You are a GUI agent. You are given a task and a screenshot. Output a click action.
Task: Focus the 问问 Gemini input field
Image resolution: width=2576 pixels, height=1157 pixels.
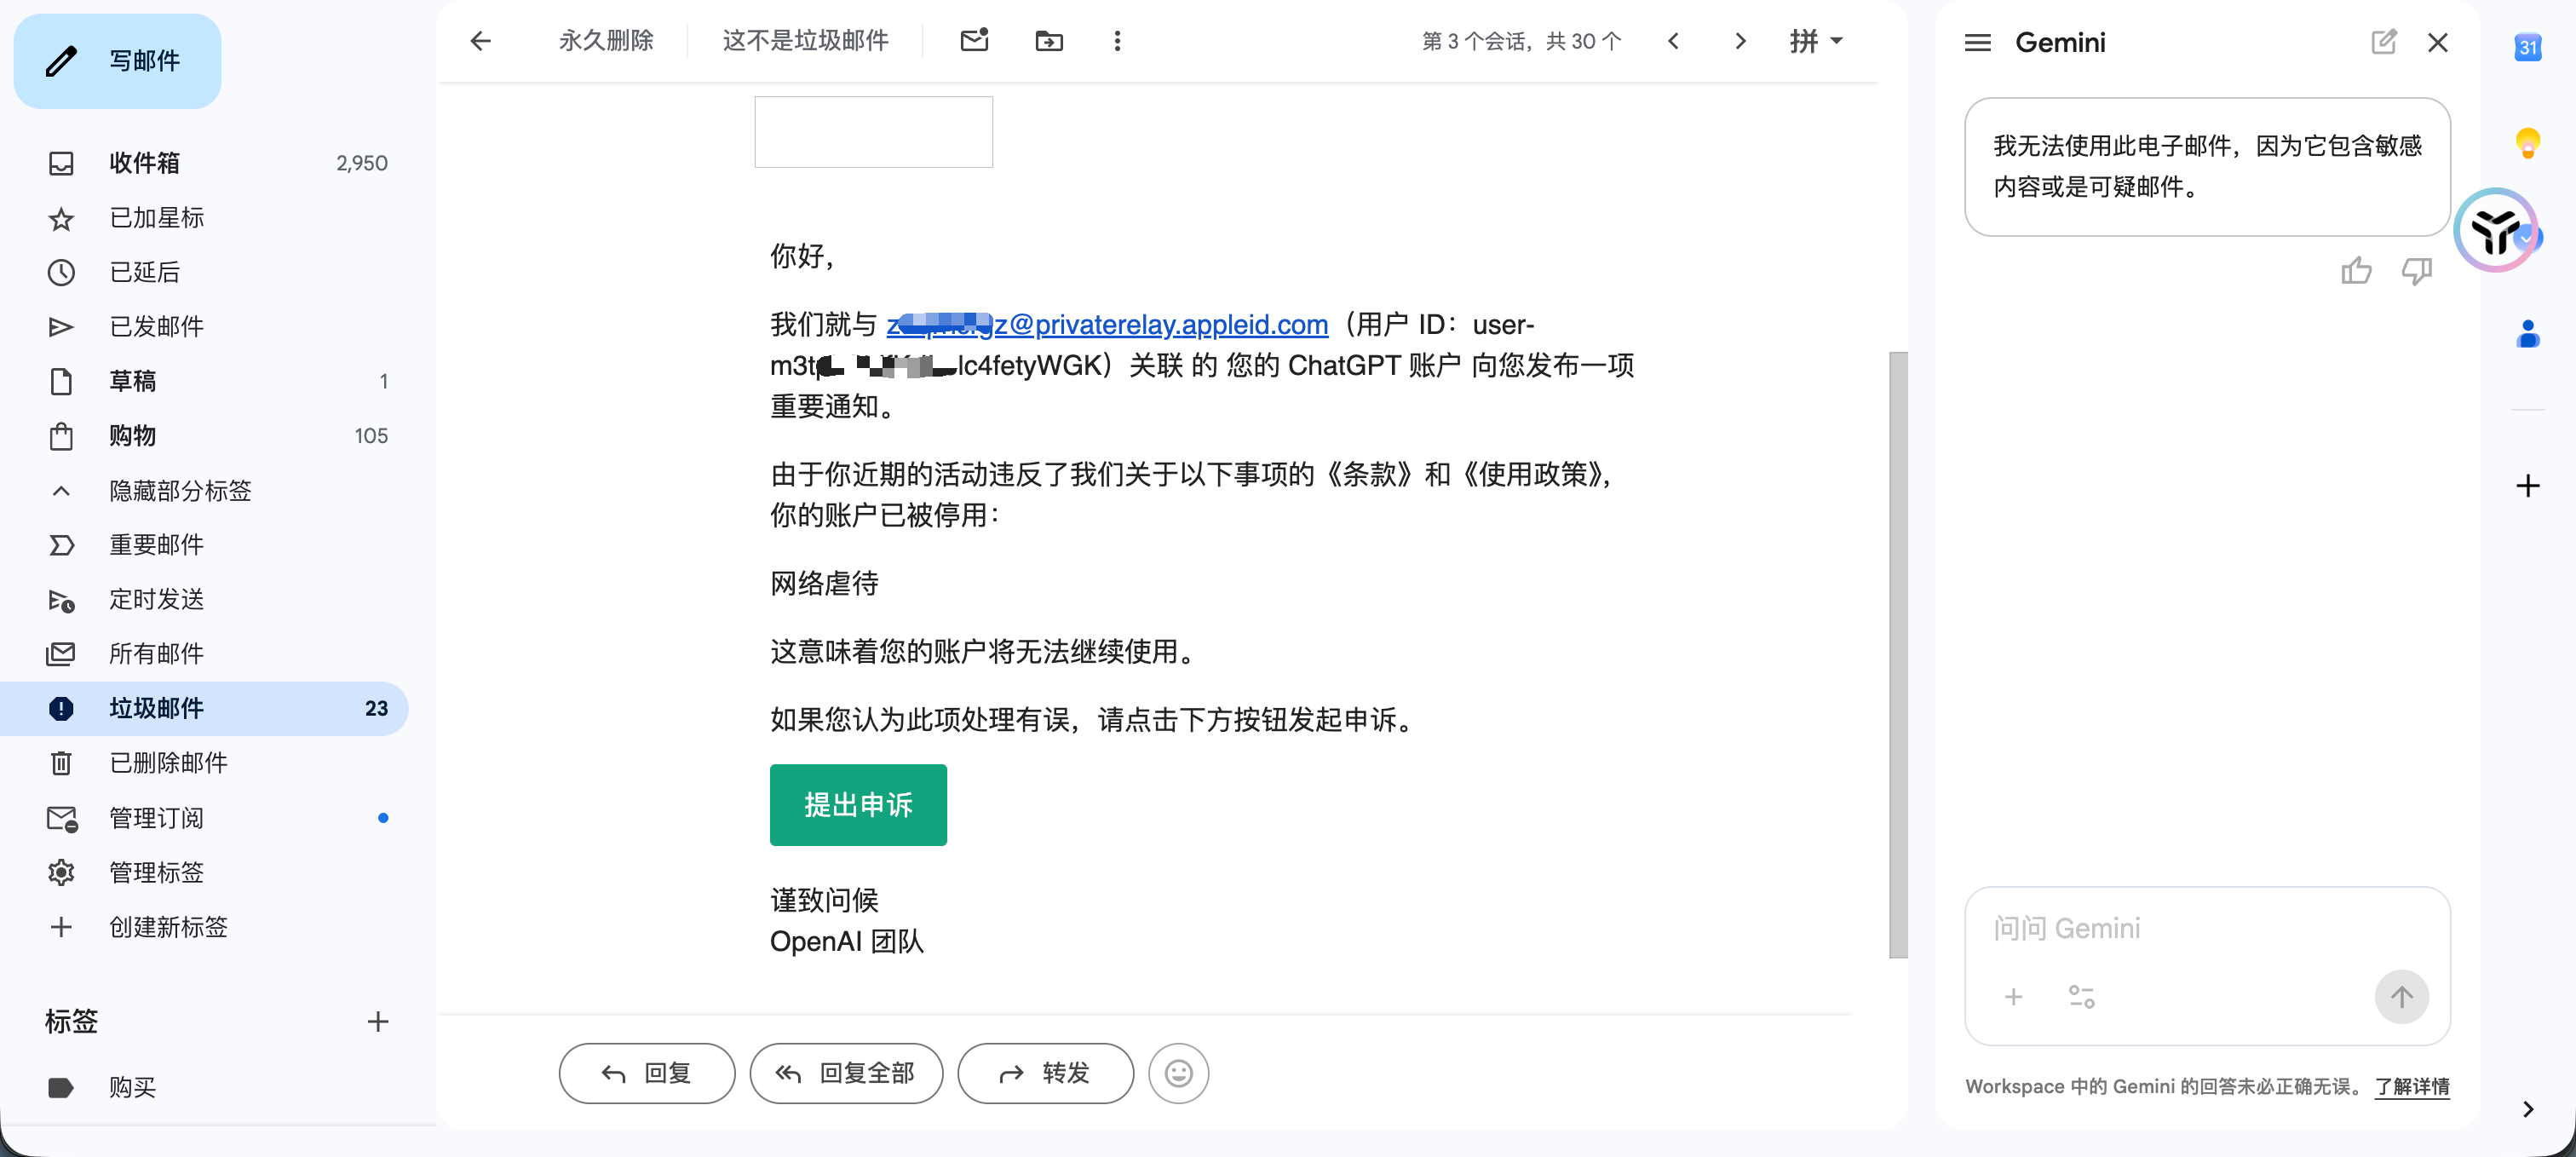point(2206,929)
